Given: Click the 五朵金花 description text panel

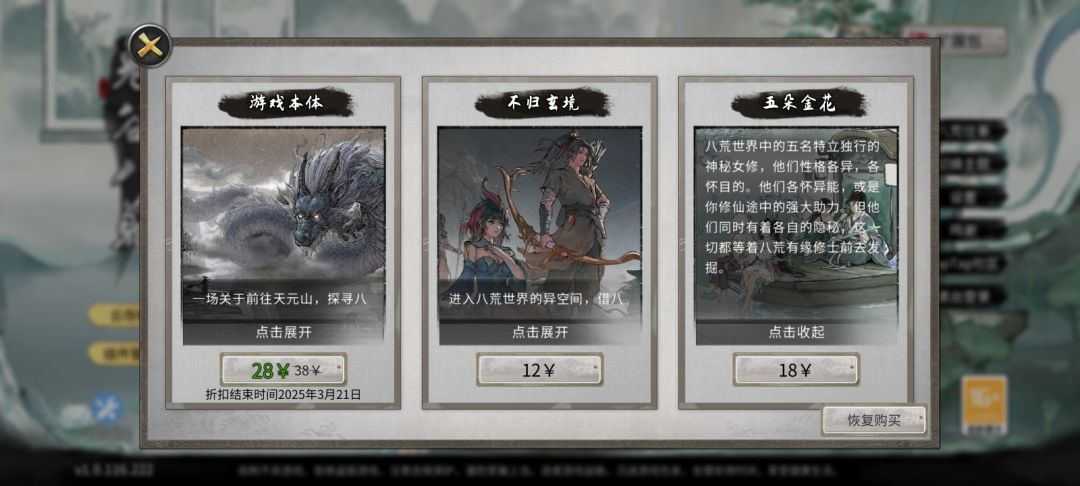Looking at the screenshot, I should tap(796, 207).
